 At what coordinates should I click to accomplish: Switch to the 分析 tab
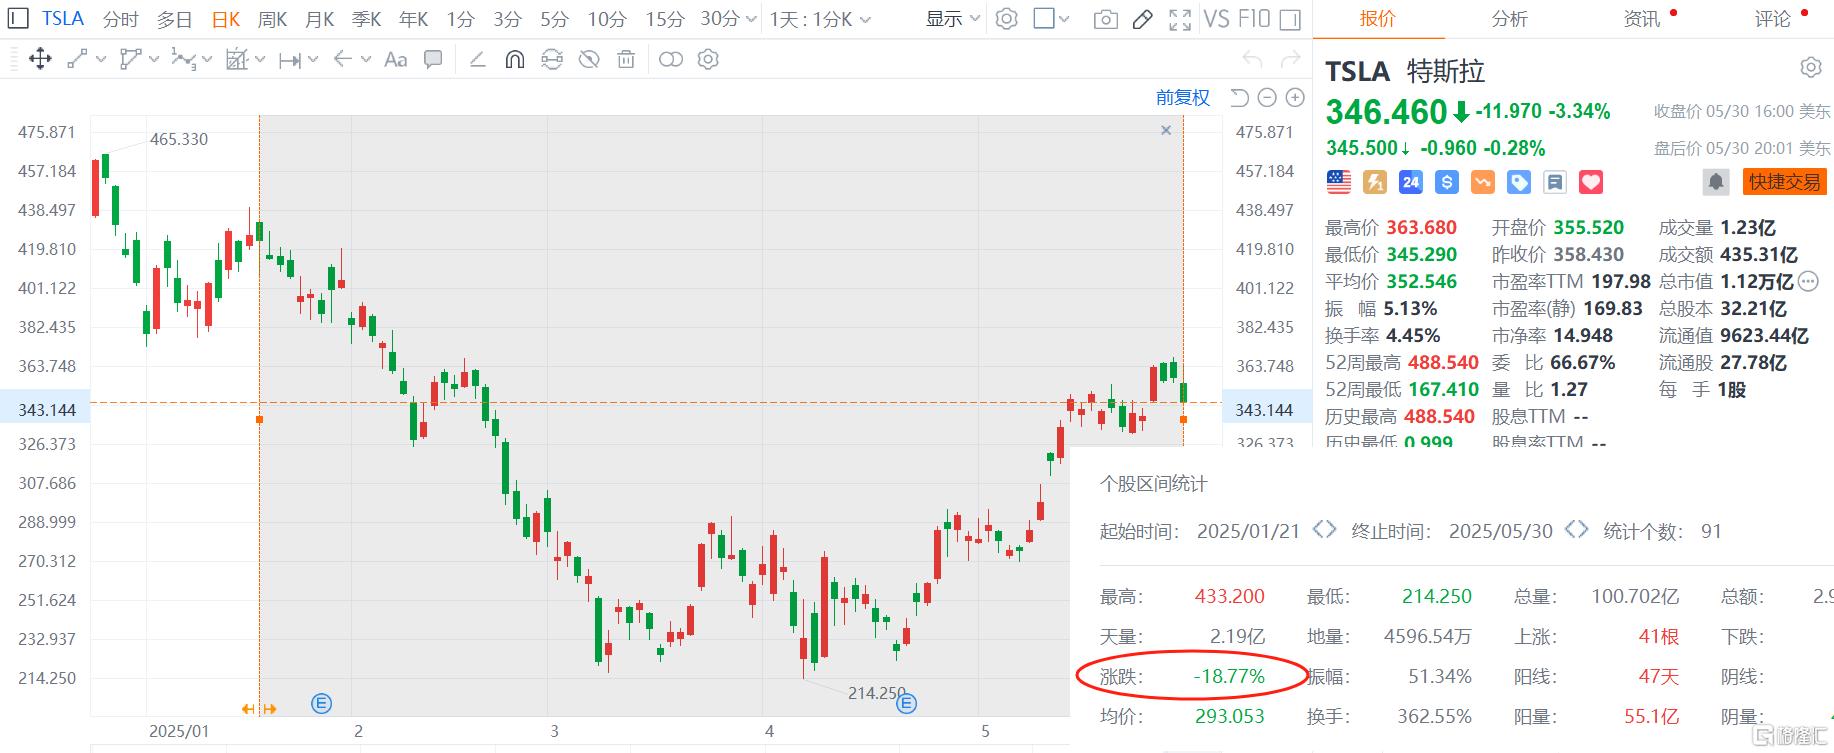pos(1509,19)
